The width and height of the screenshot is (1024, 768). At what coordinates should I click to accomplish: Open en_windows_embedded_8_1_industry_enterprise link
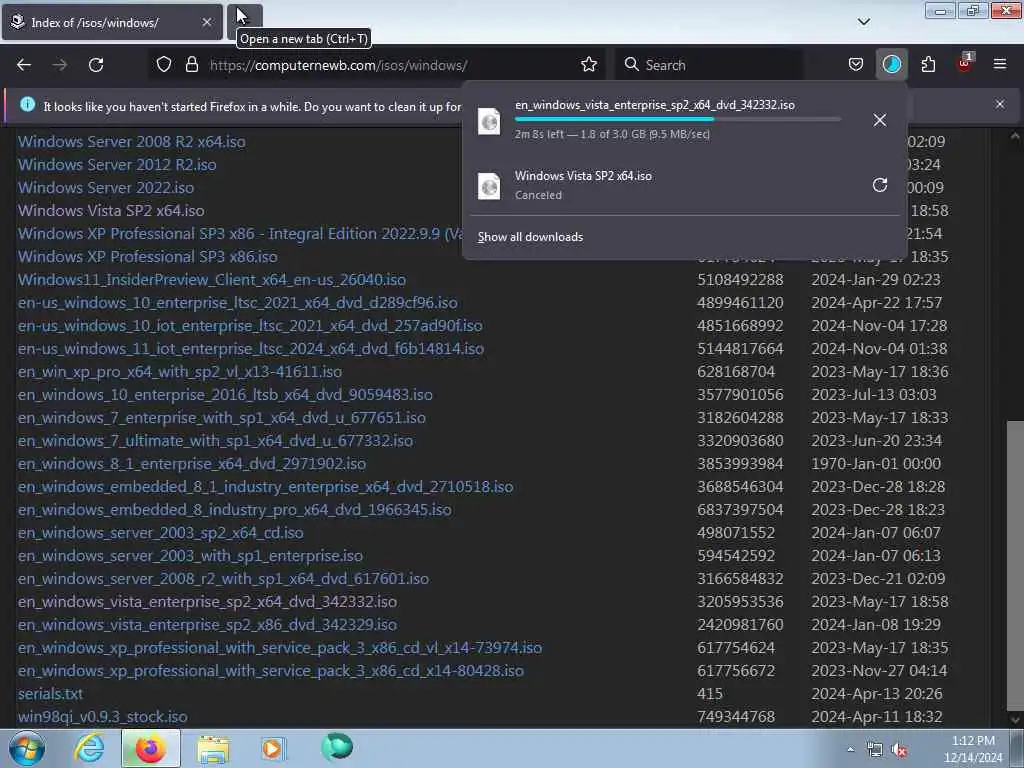pos(266,487)
